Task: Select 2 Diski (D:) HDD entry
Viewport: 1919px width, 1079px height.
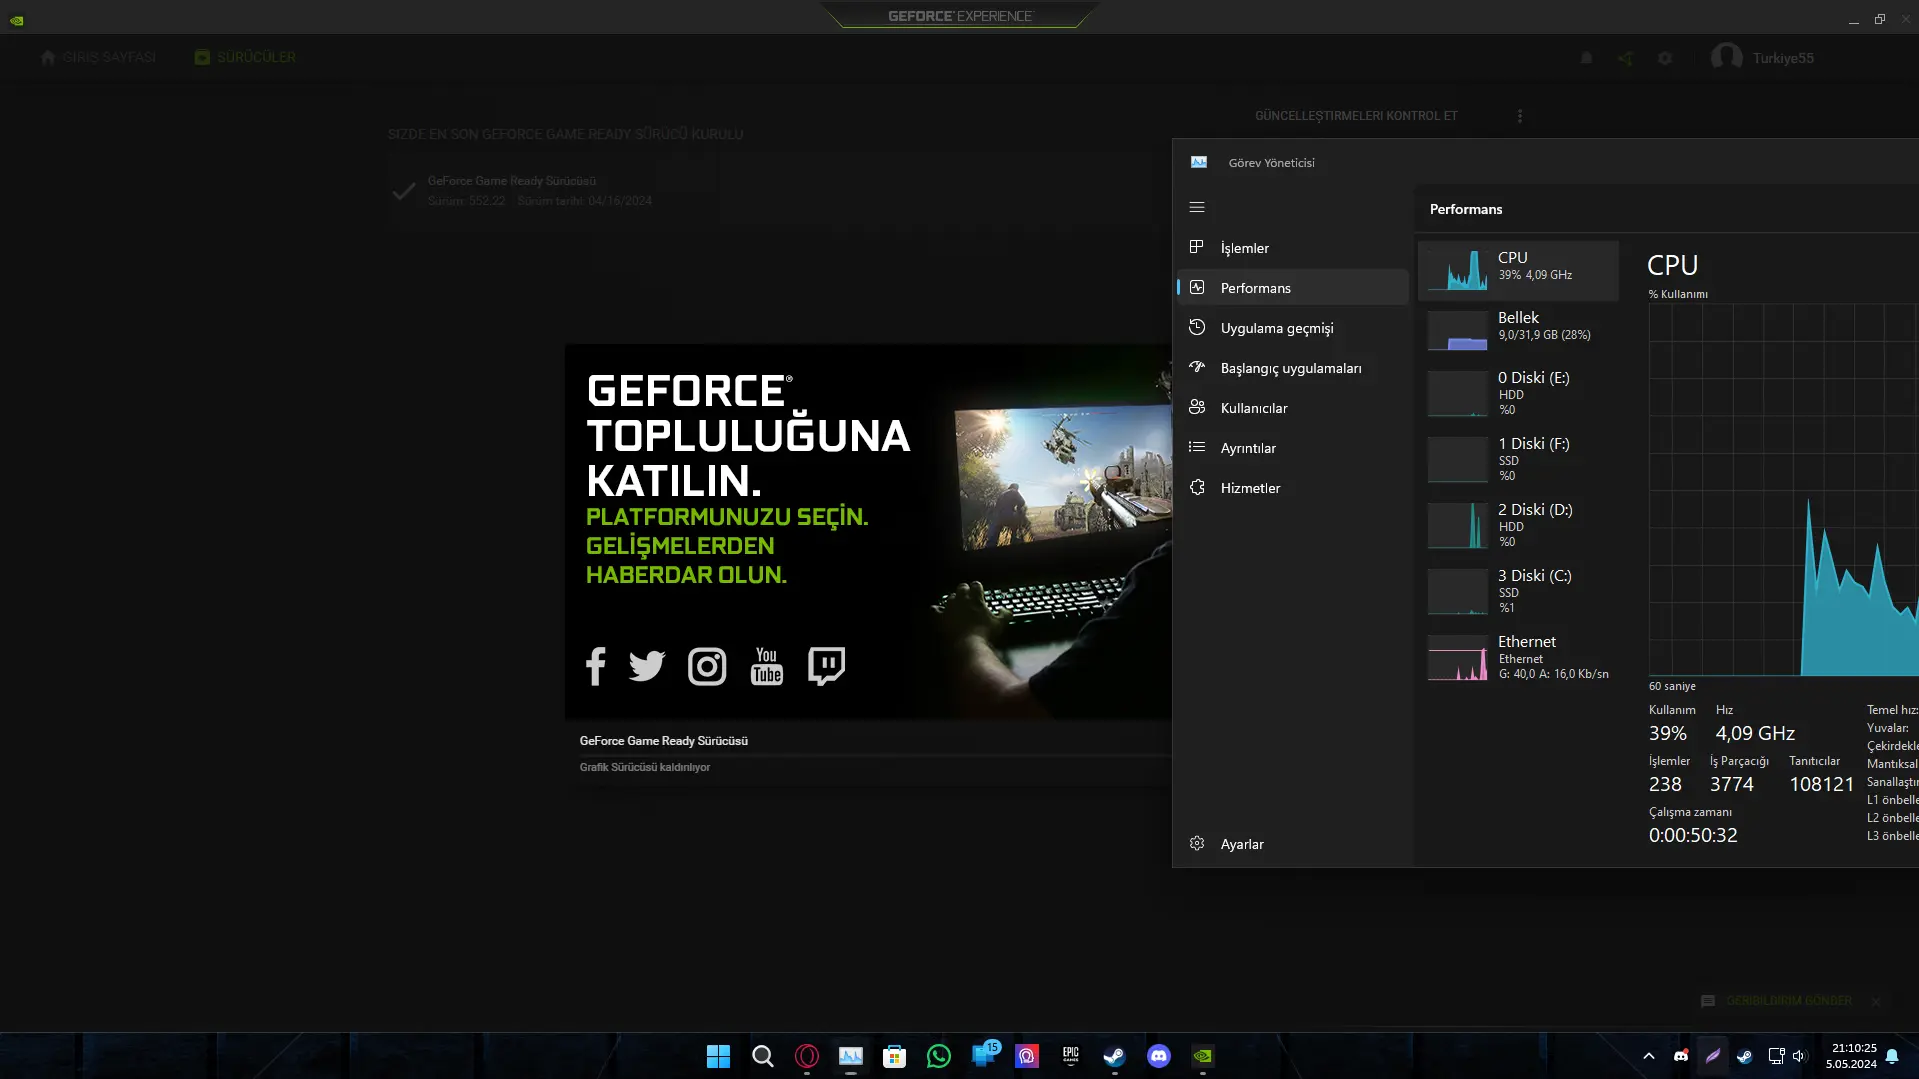Action: (x=1518, y=525)
